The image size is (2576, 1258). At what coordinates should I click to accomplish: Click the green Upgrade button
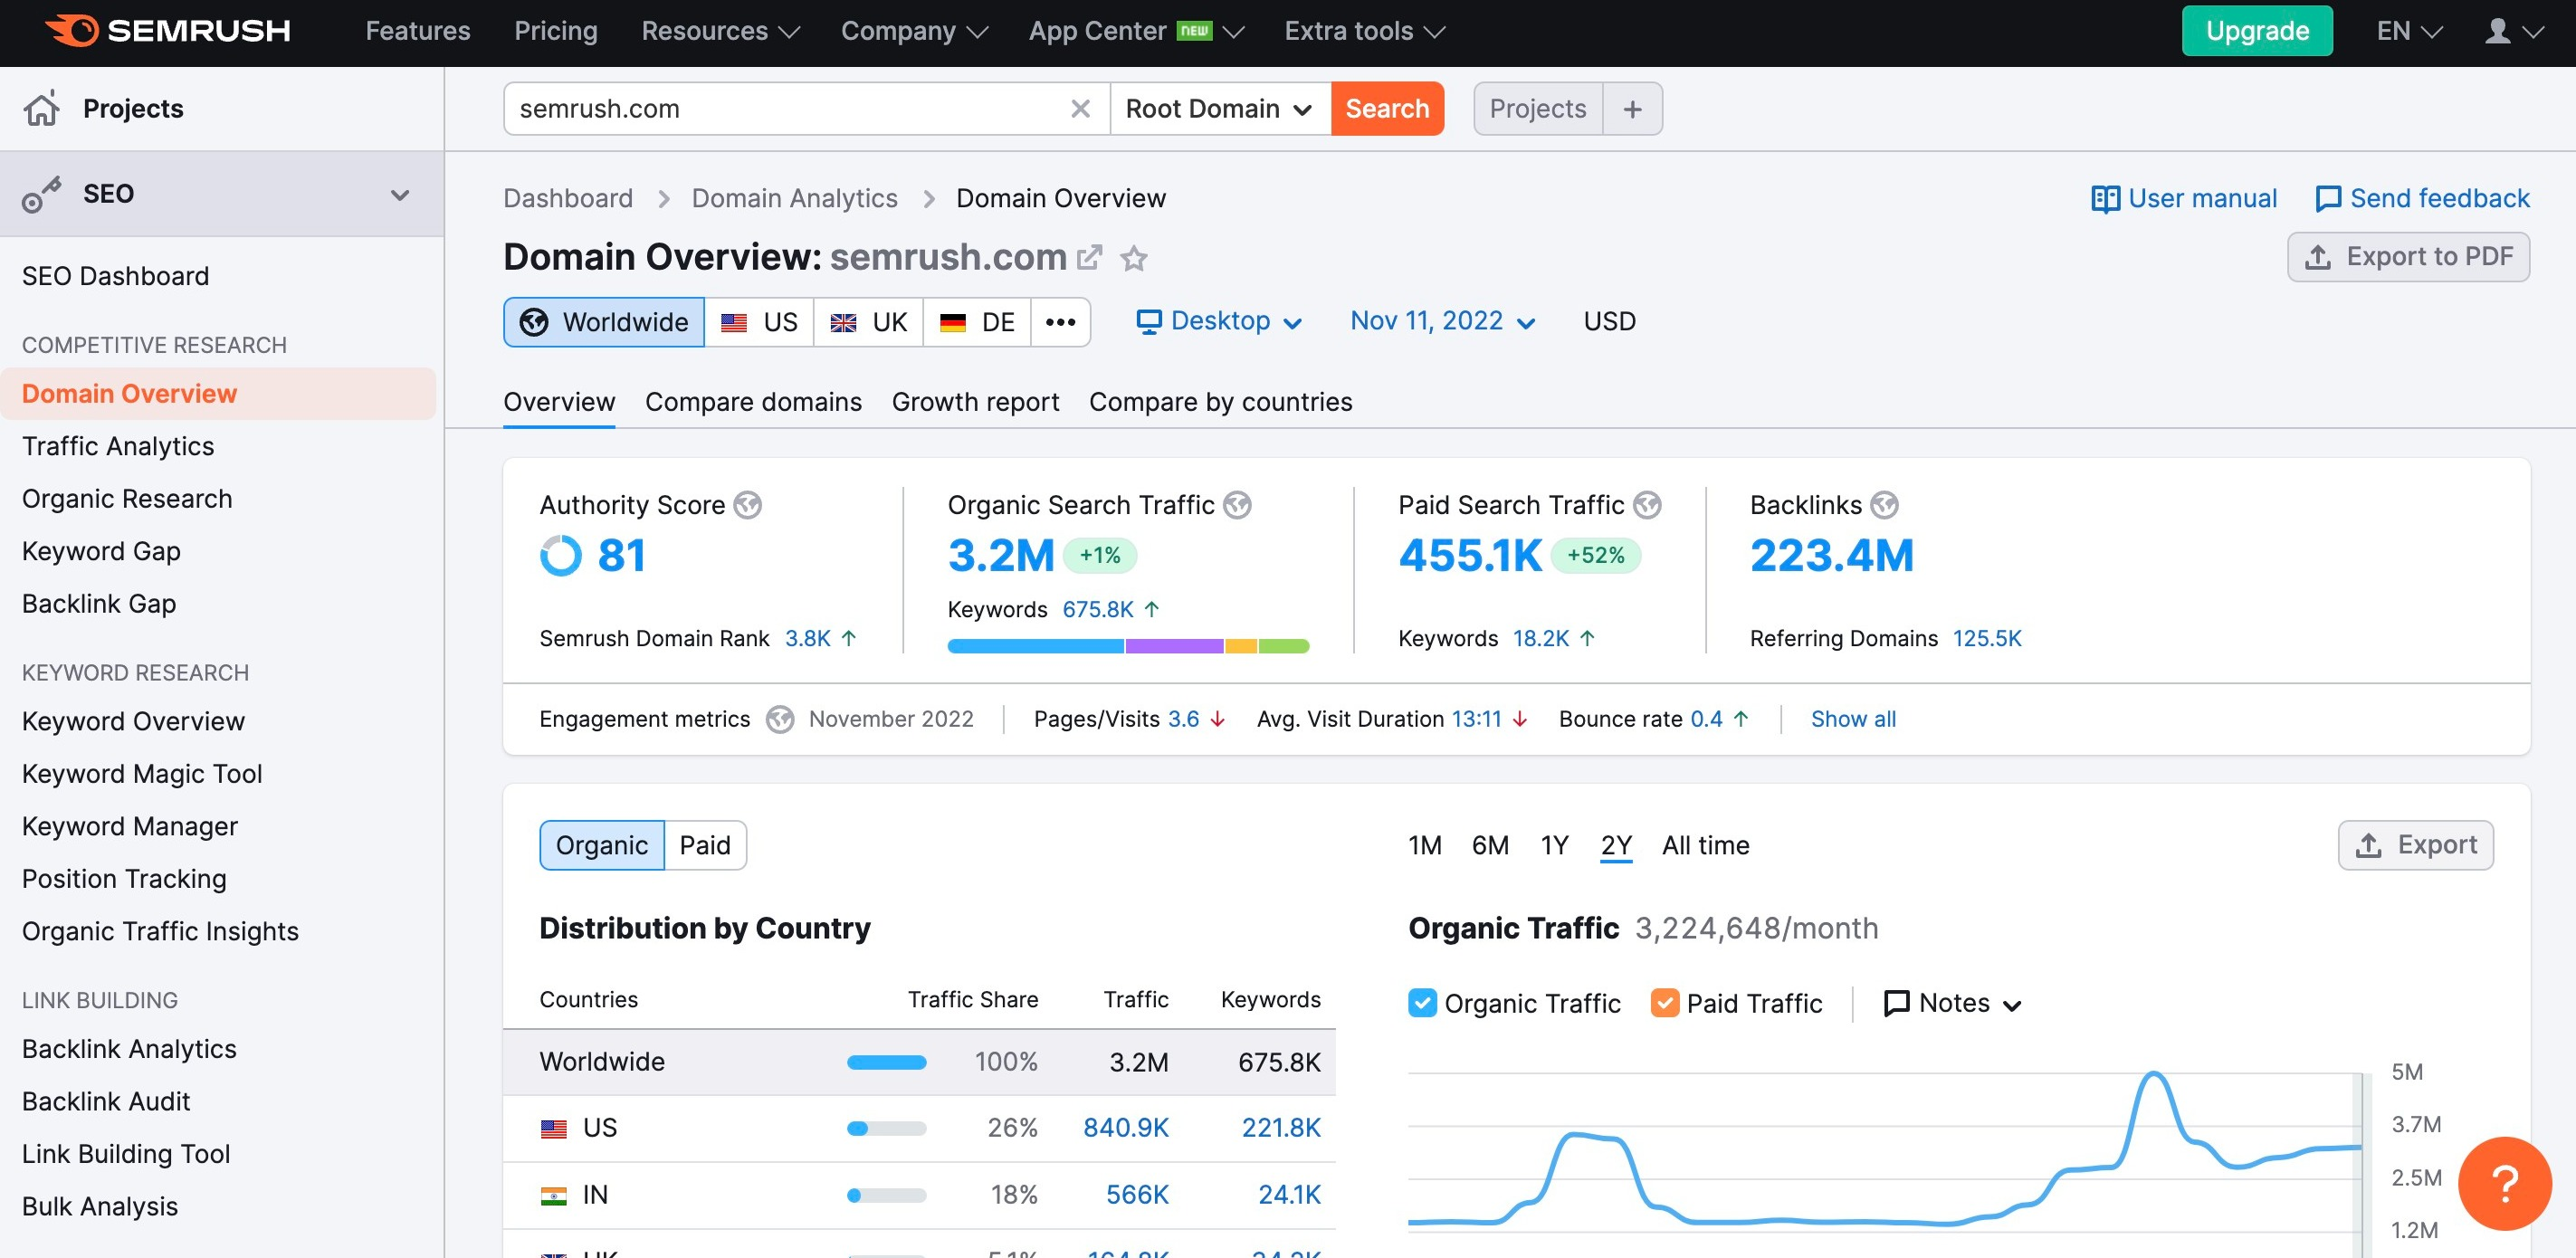point(2257,31)
